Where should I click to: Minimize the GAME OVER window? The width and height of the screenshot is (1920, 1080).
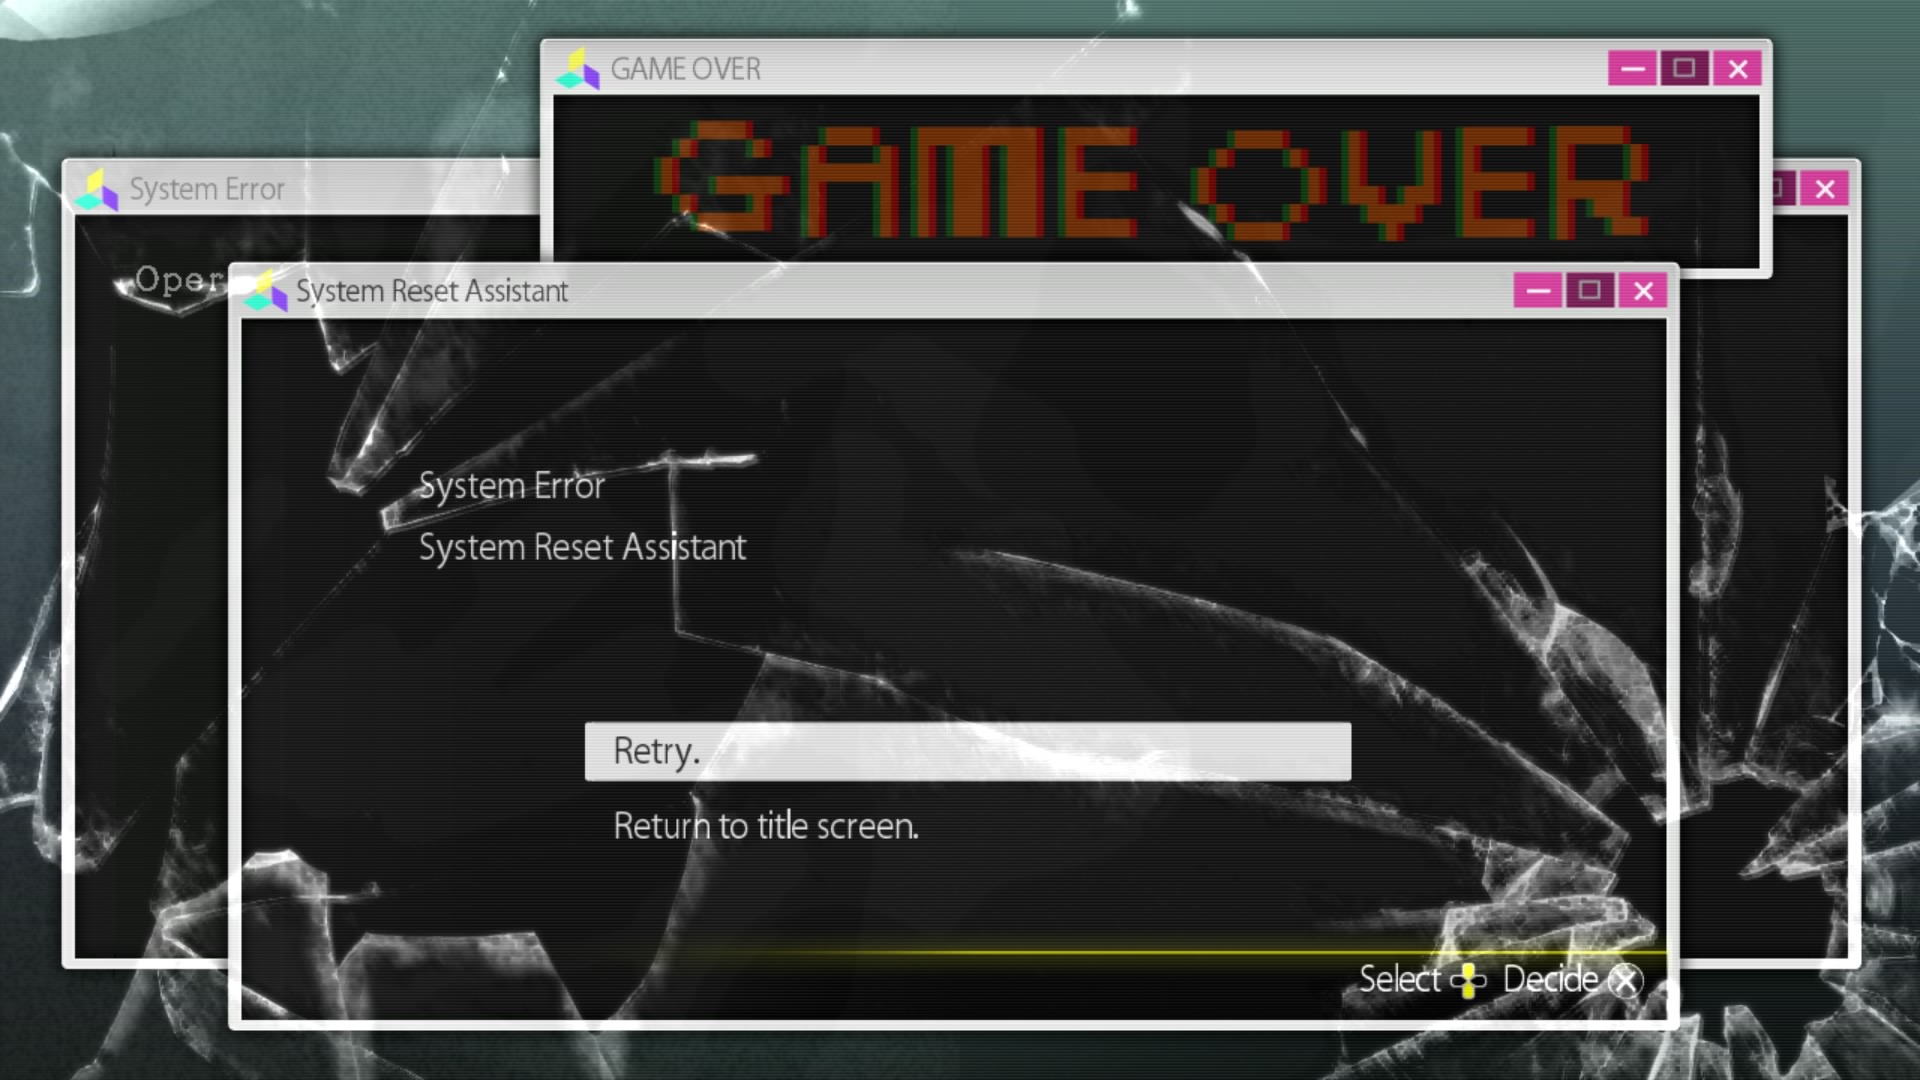tap(1632, 69)
